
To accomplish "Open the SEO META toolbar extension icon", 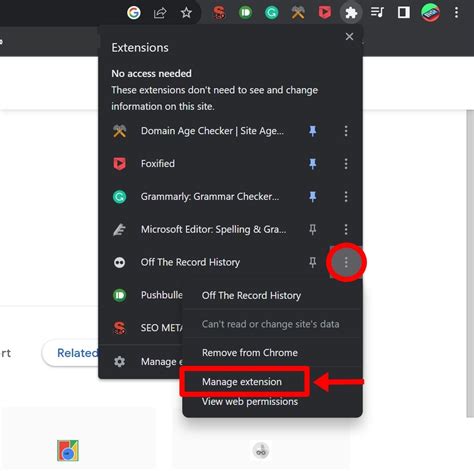I will pos(219,13).
